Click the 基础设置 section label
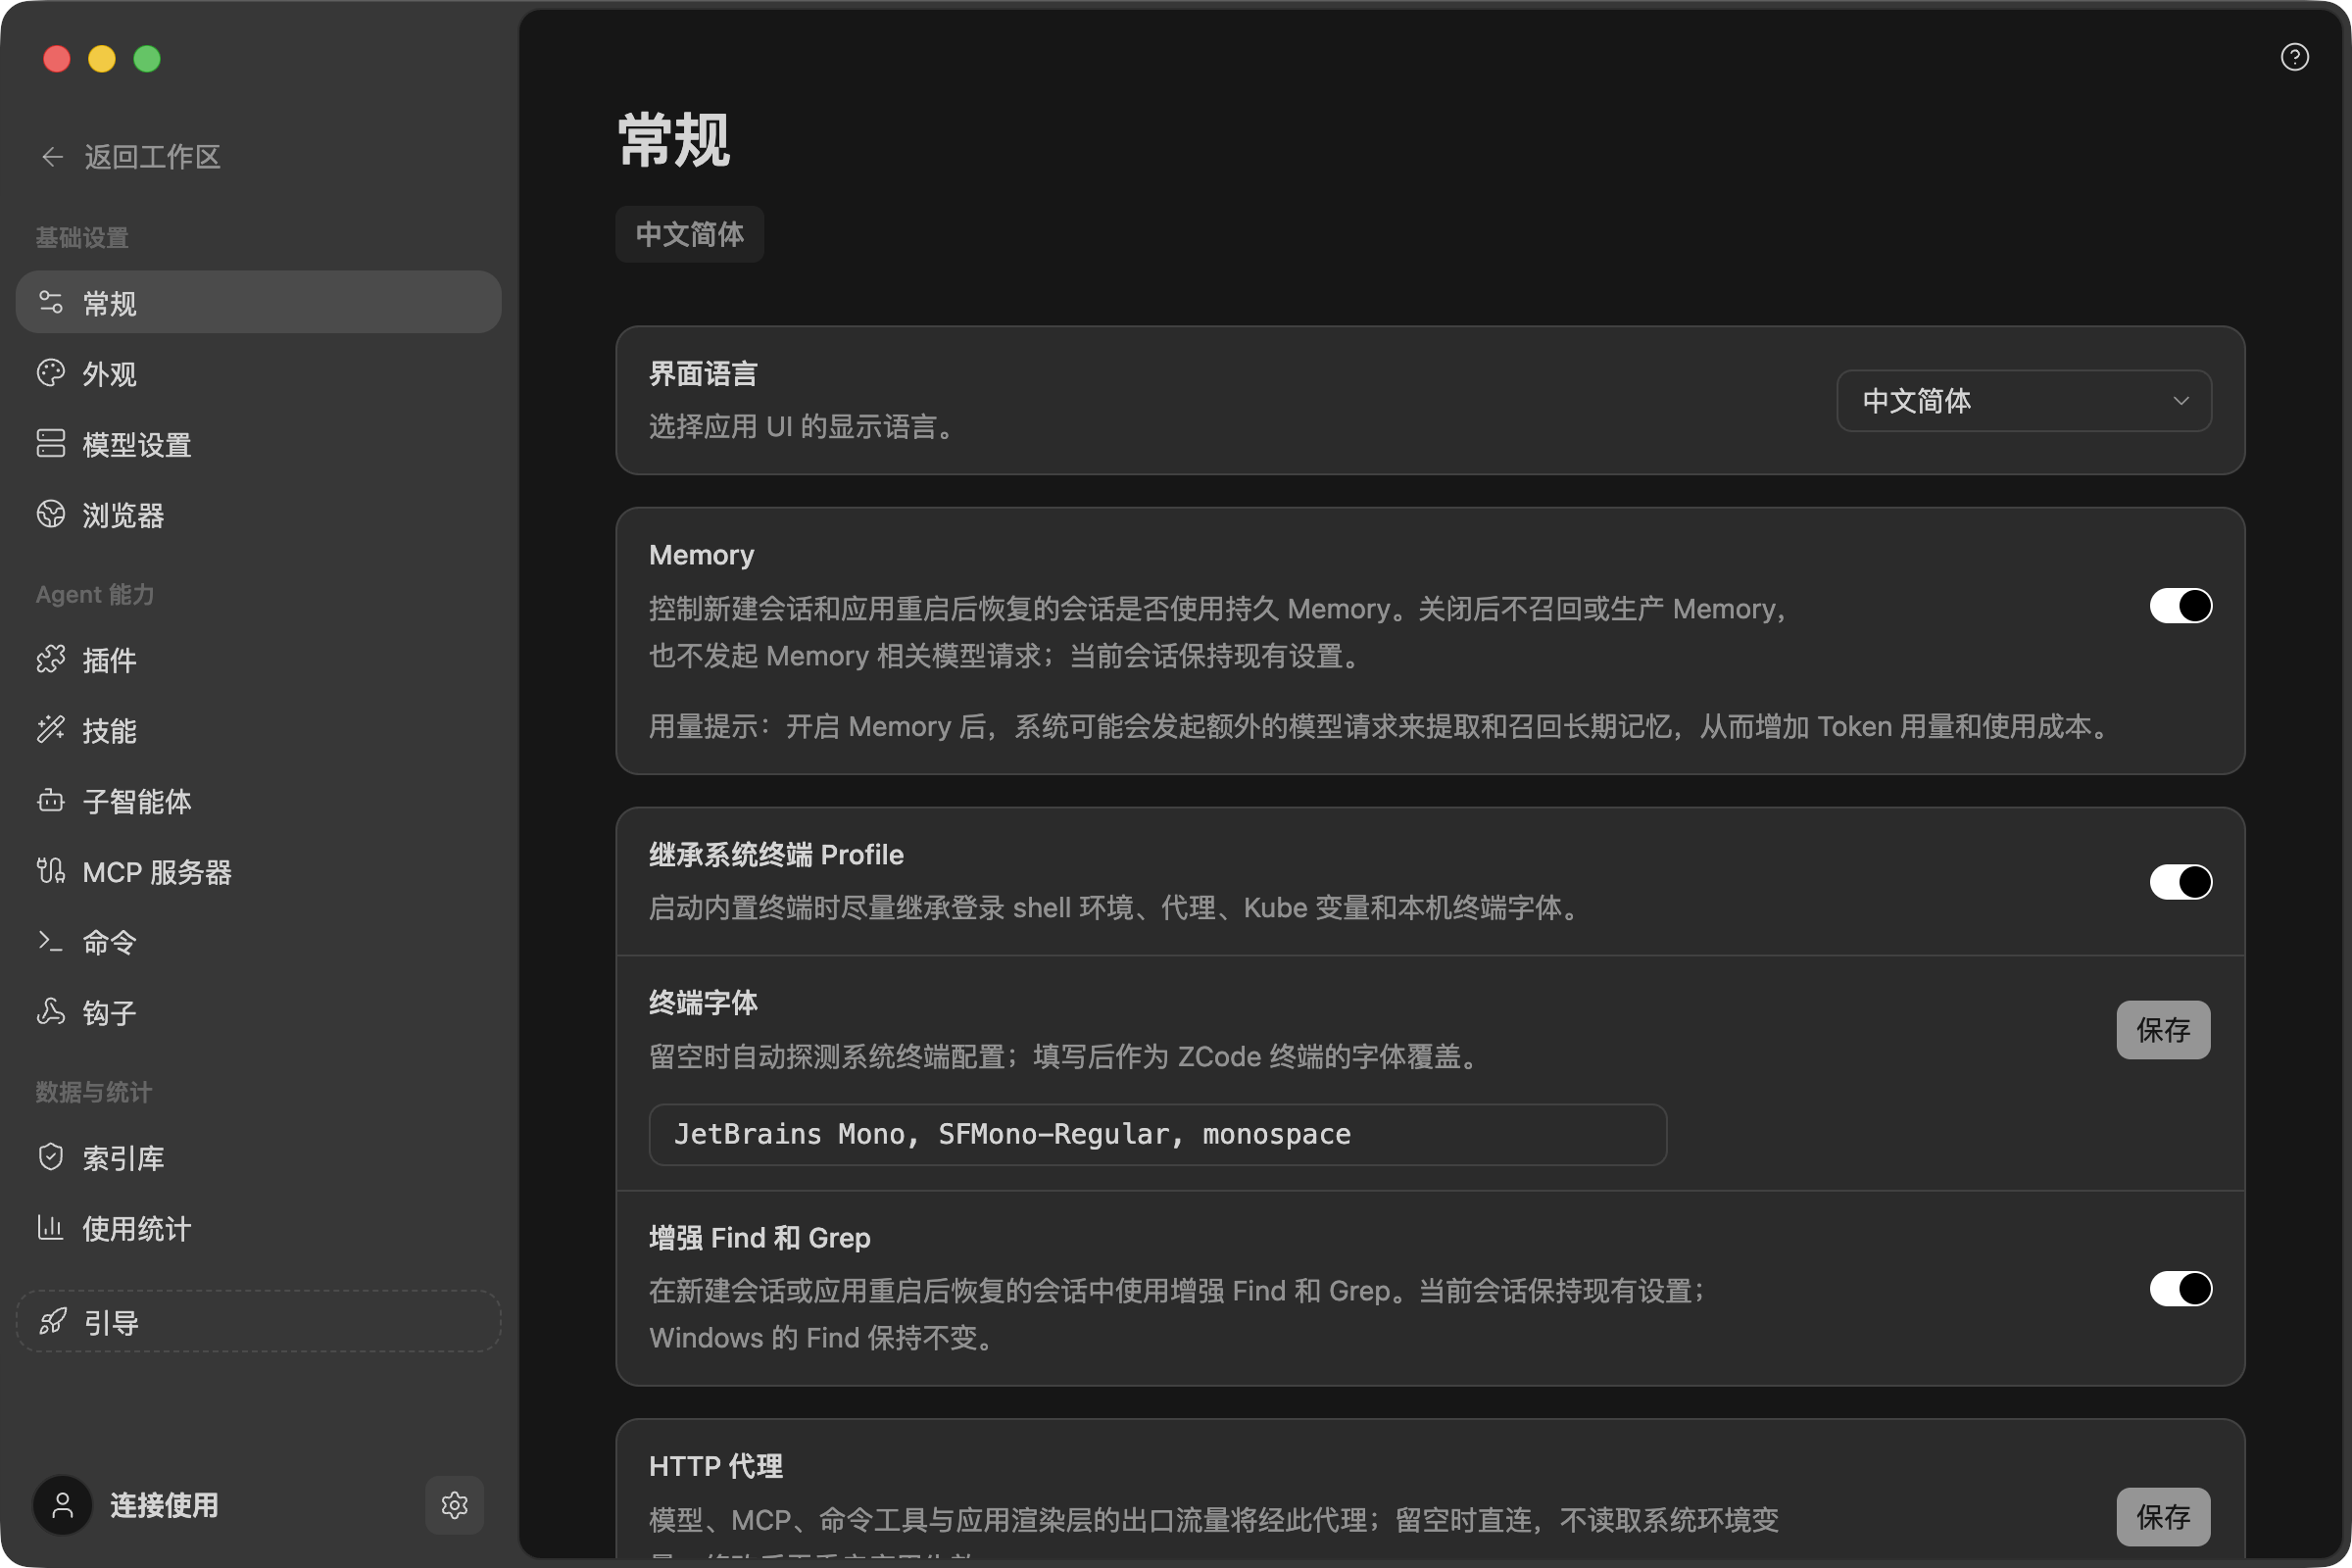 click(82, 237)
